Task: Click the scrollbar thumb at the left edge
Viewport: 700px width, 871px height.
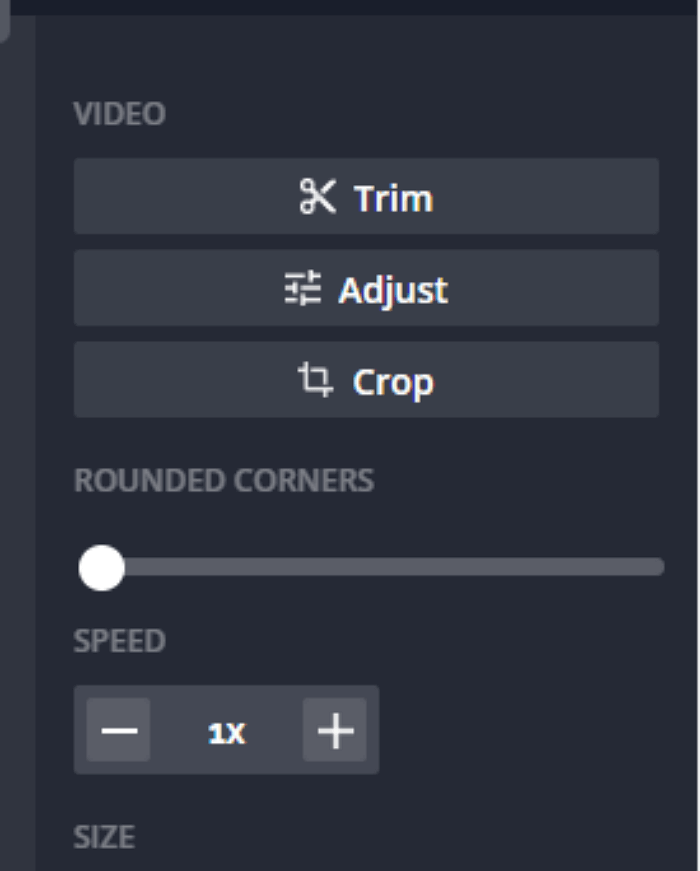Action: pos(4,20)
